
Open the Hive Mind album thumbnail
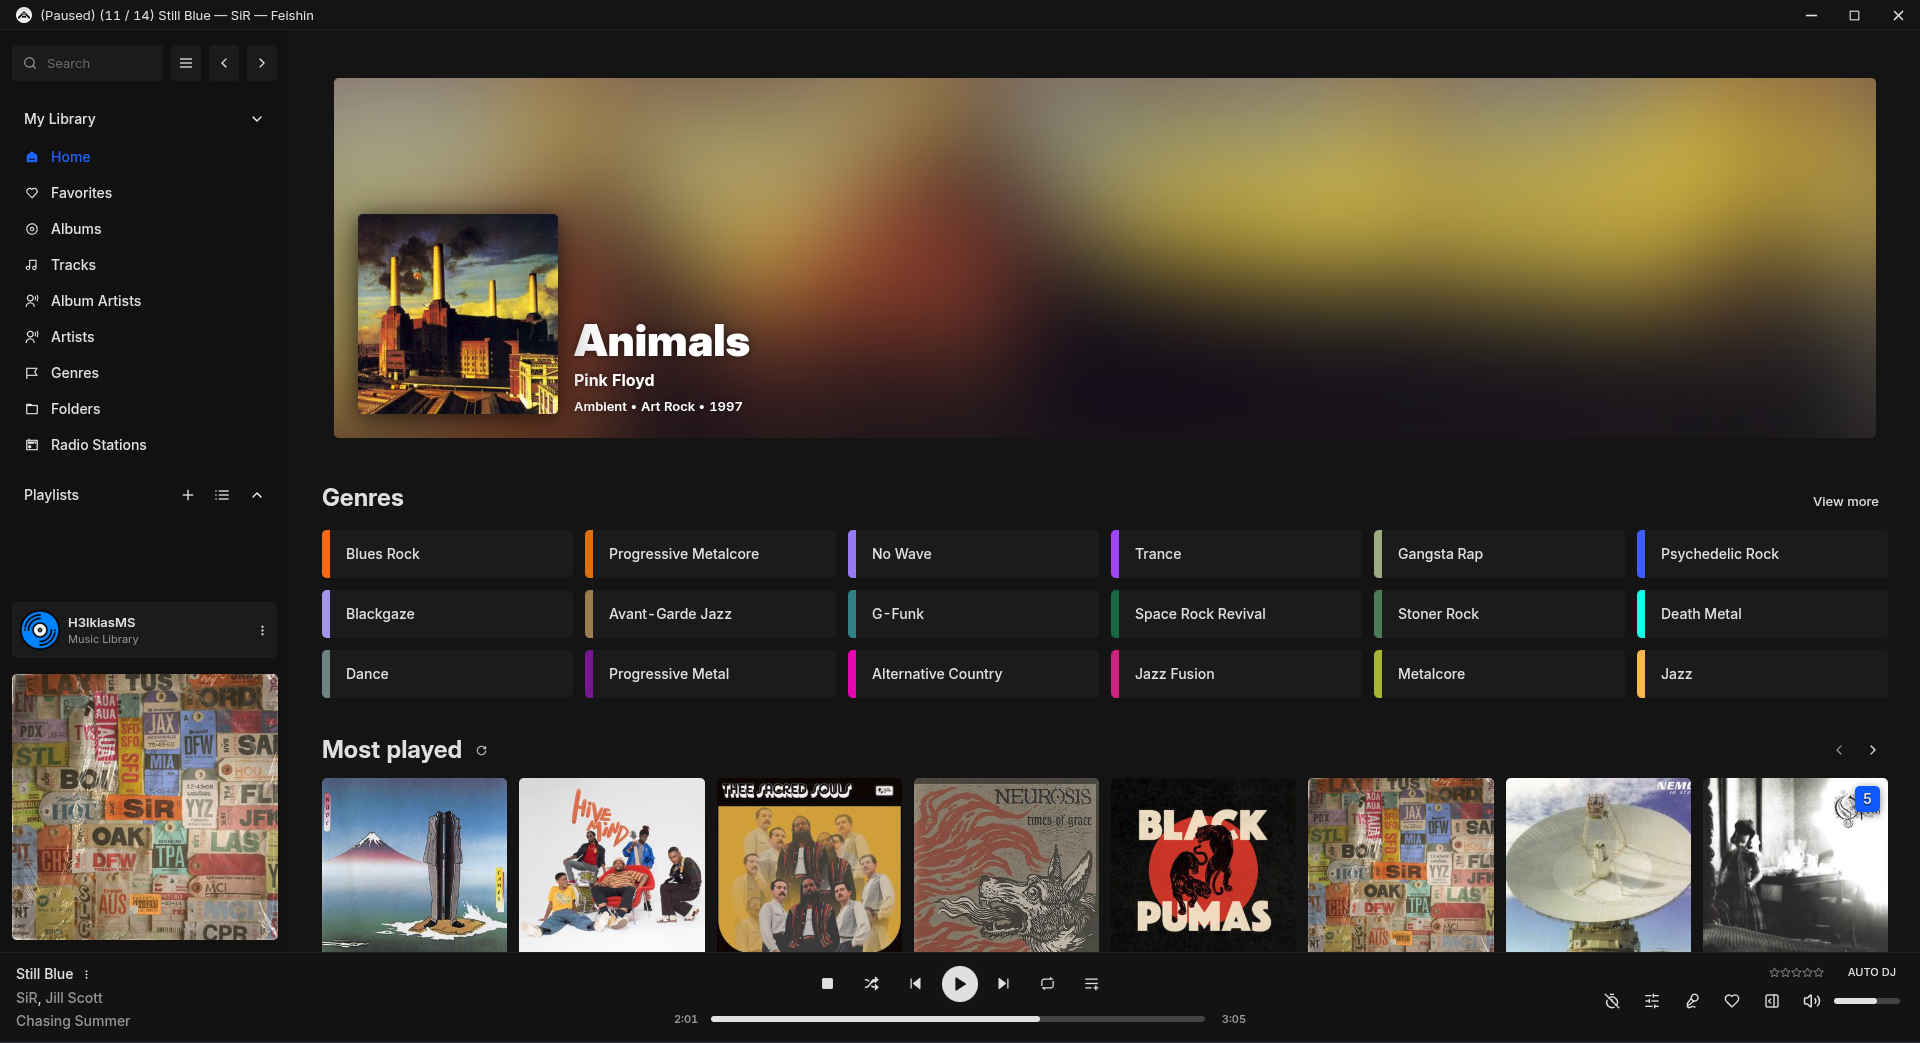point(612,865)
